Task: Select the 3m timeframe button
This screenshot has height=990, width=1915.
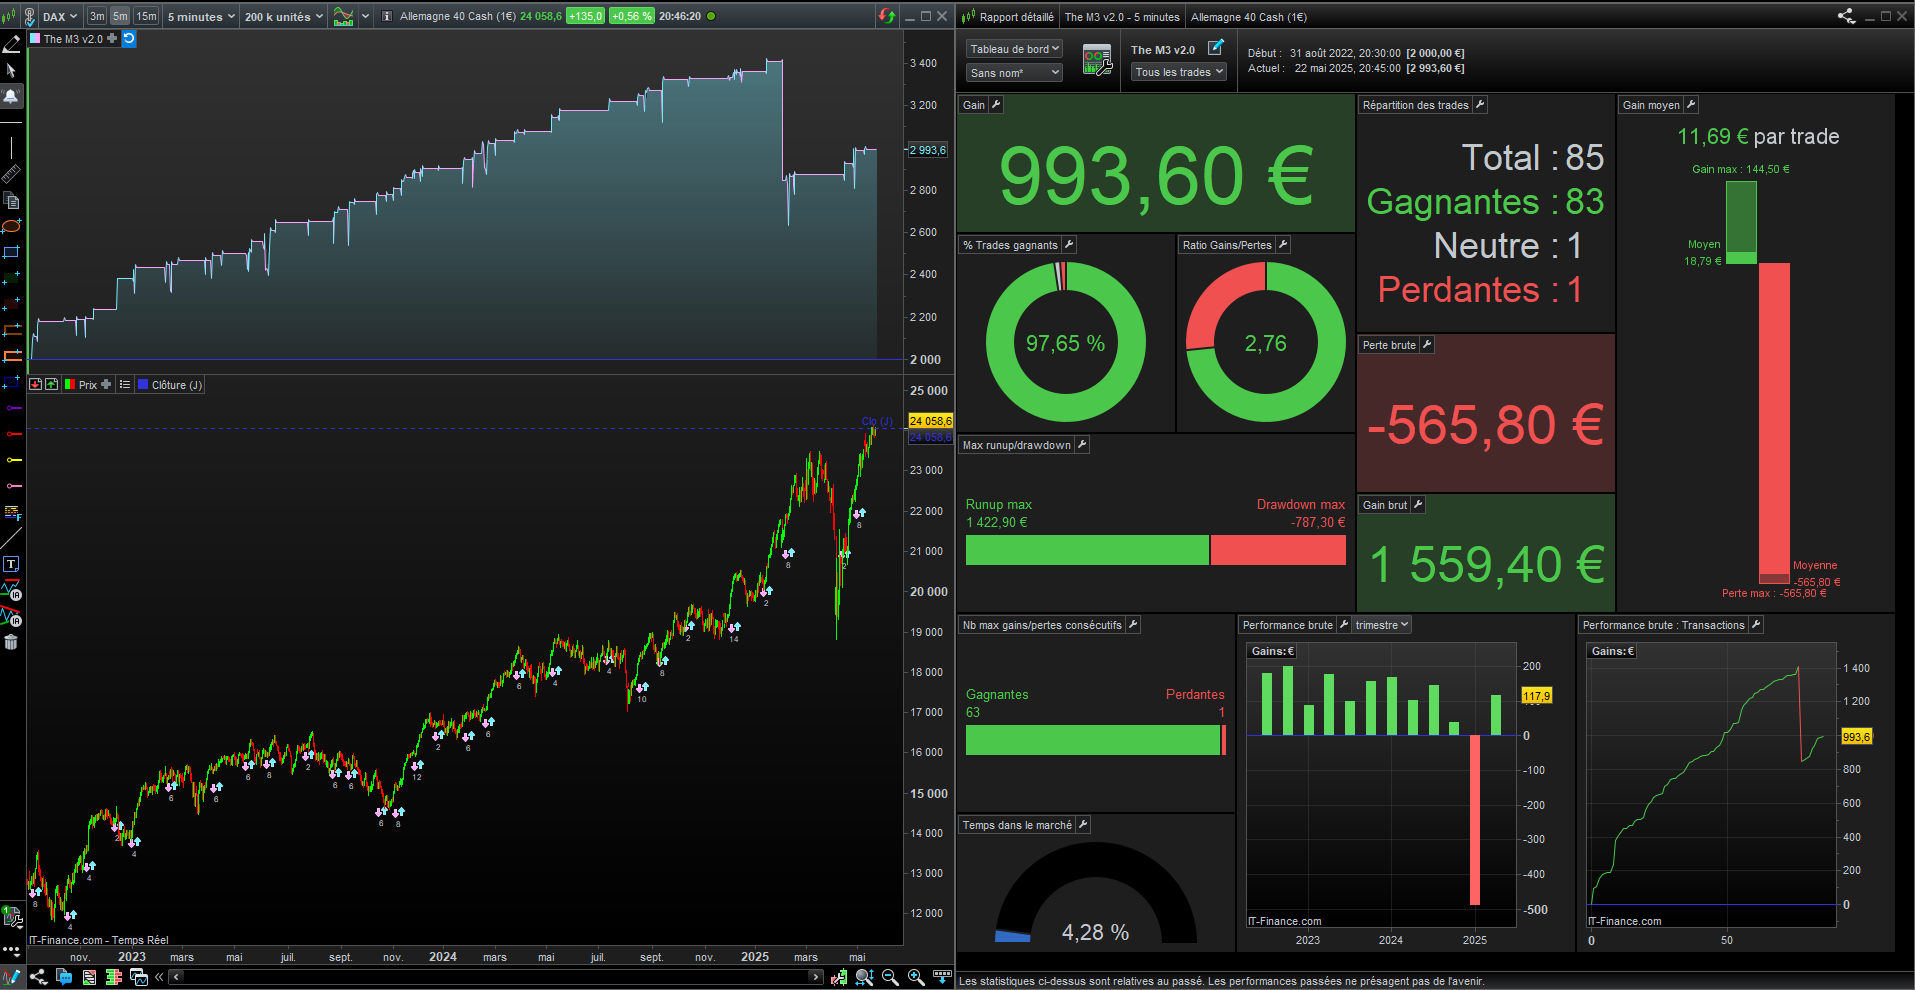Action: 97,16
